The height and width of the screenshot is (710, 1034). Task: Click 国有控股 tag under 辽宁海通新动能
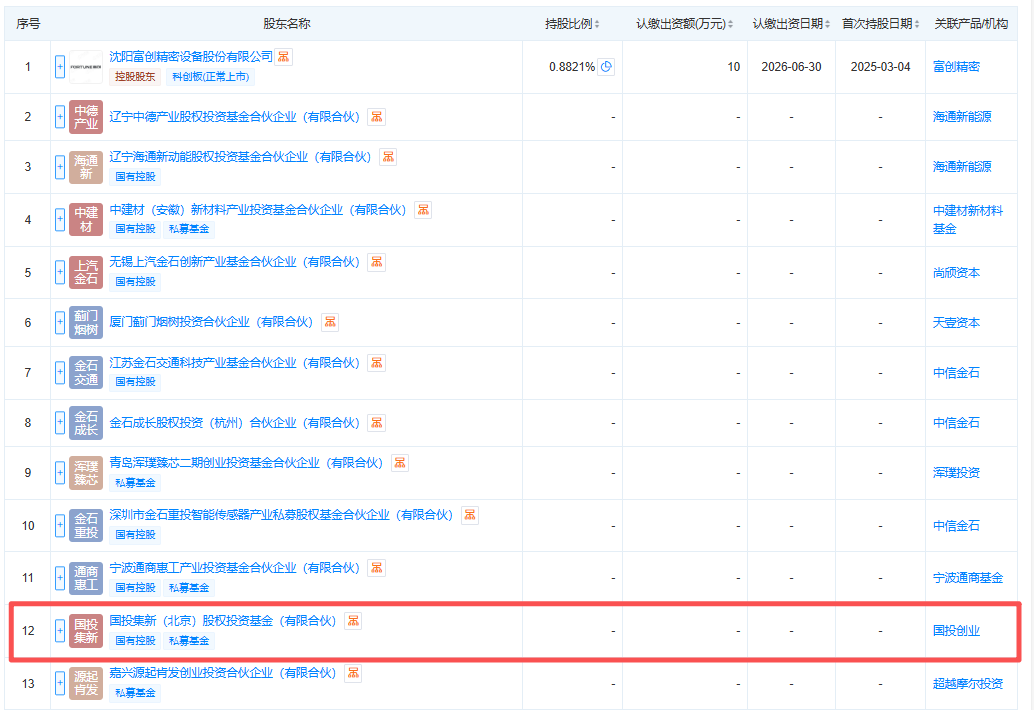[x=135, y=177]
